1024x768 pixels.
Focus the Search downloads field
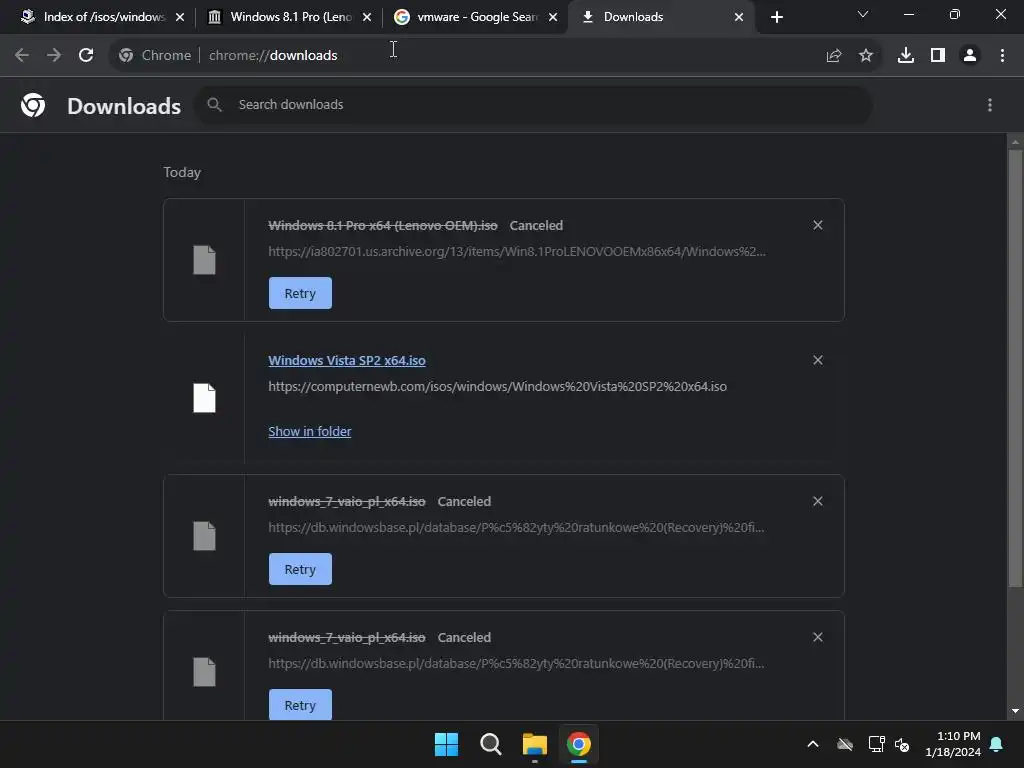pos(534,104)
